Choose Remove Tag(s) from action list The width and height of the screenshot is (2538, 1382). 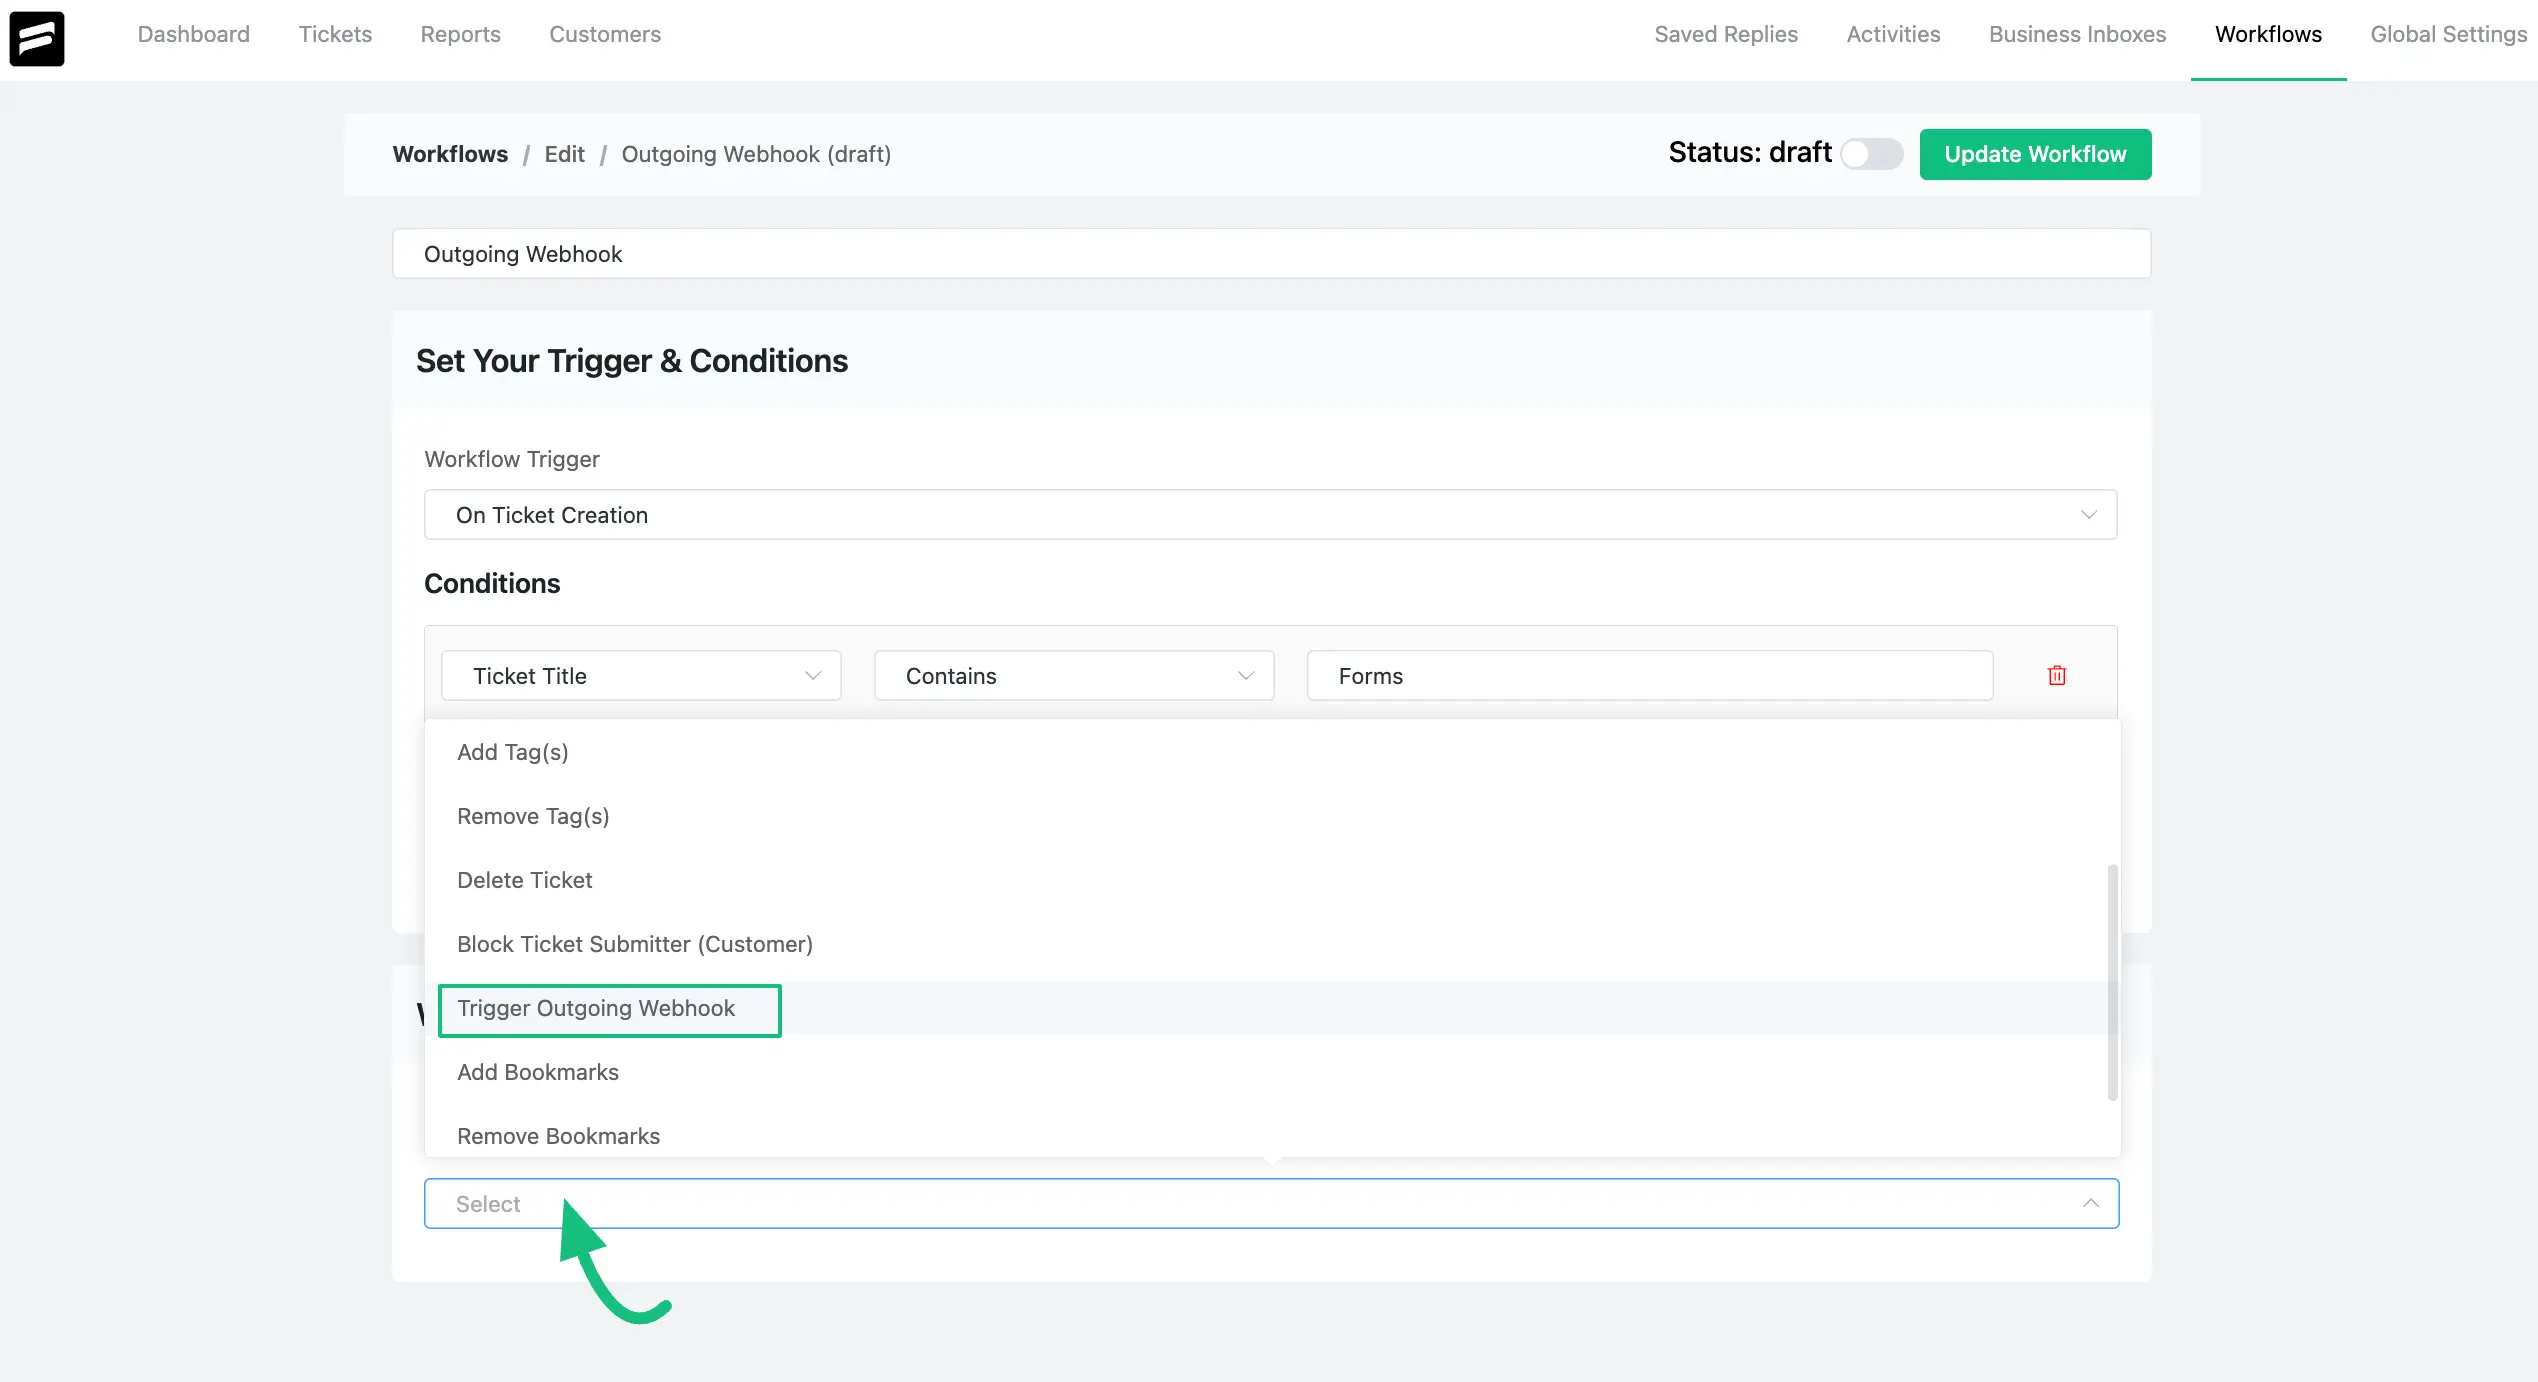1272,816
